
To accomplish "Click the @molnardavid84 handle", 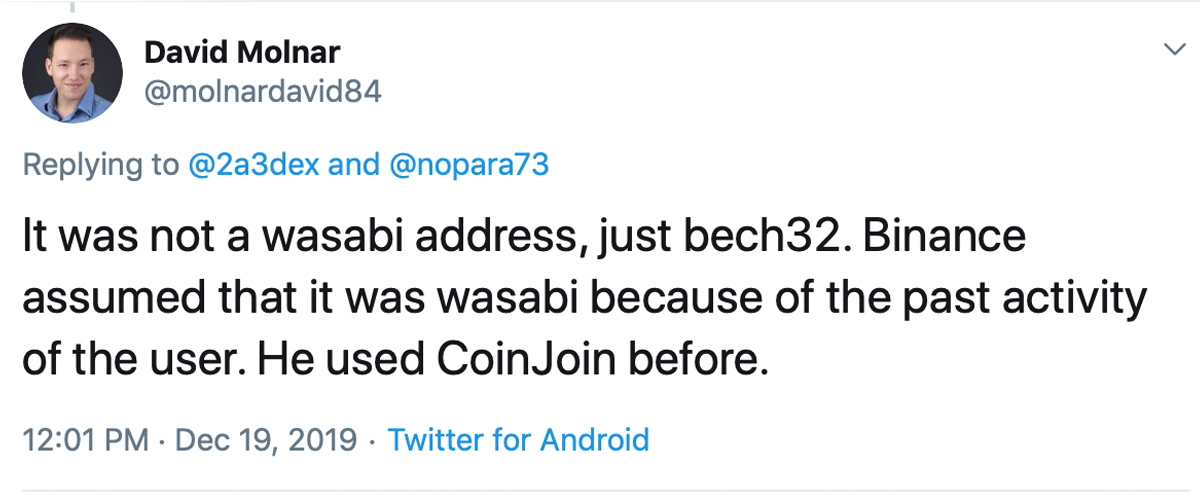I will point(263,93).
